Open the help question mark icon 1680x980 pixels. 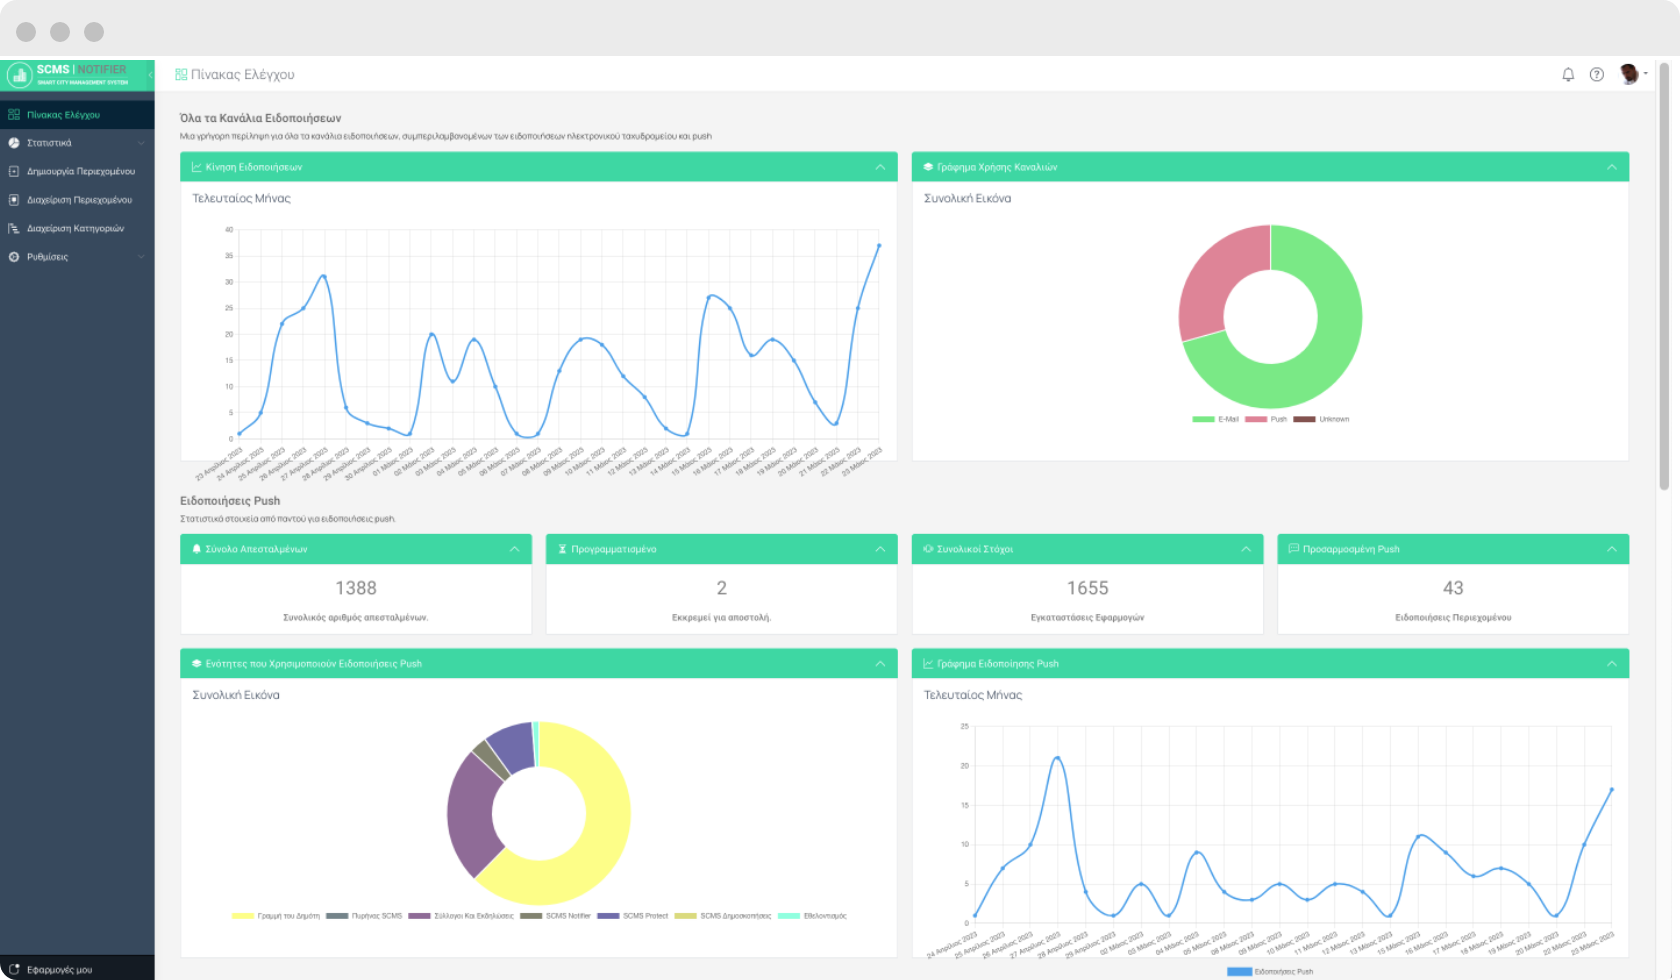coord(1597,75)
